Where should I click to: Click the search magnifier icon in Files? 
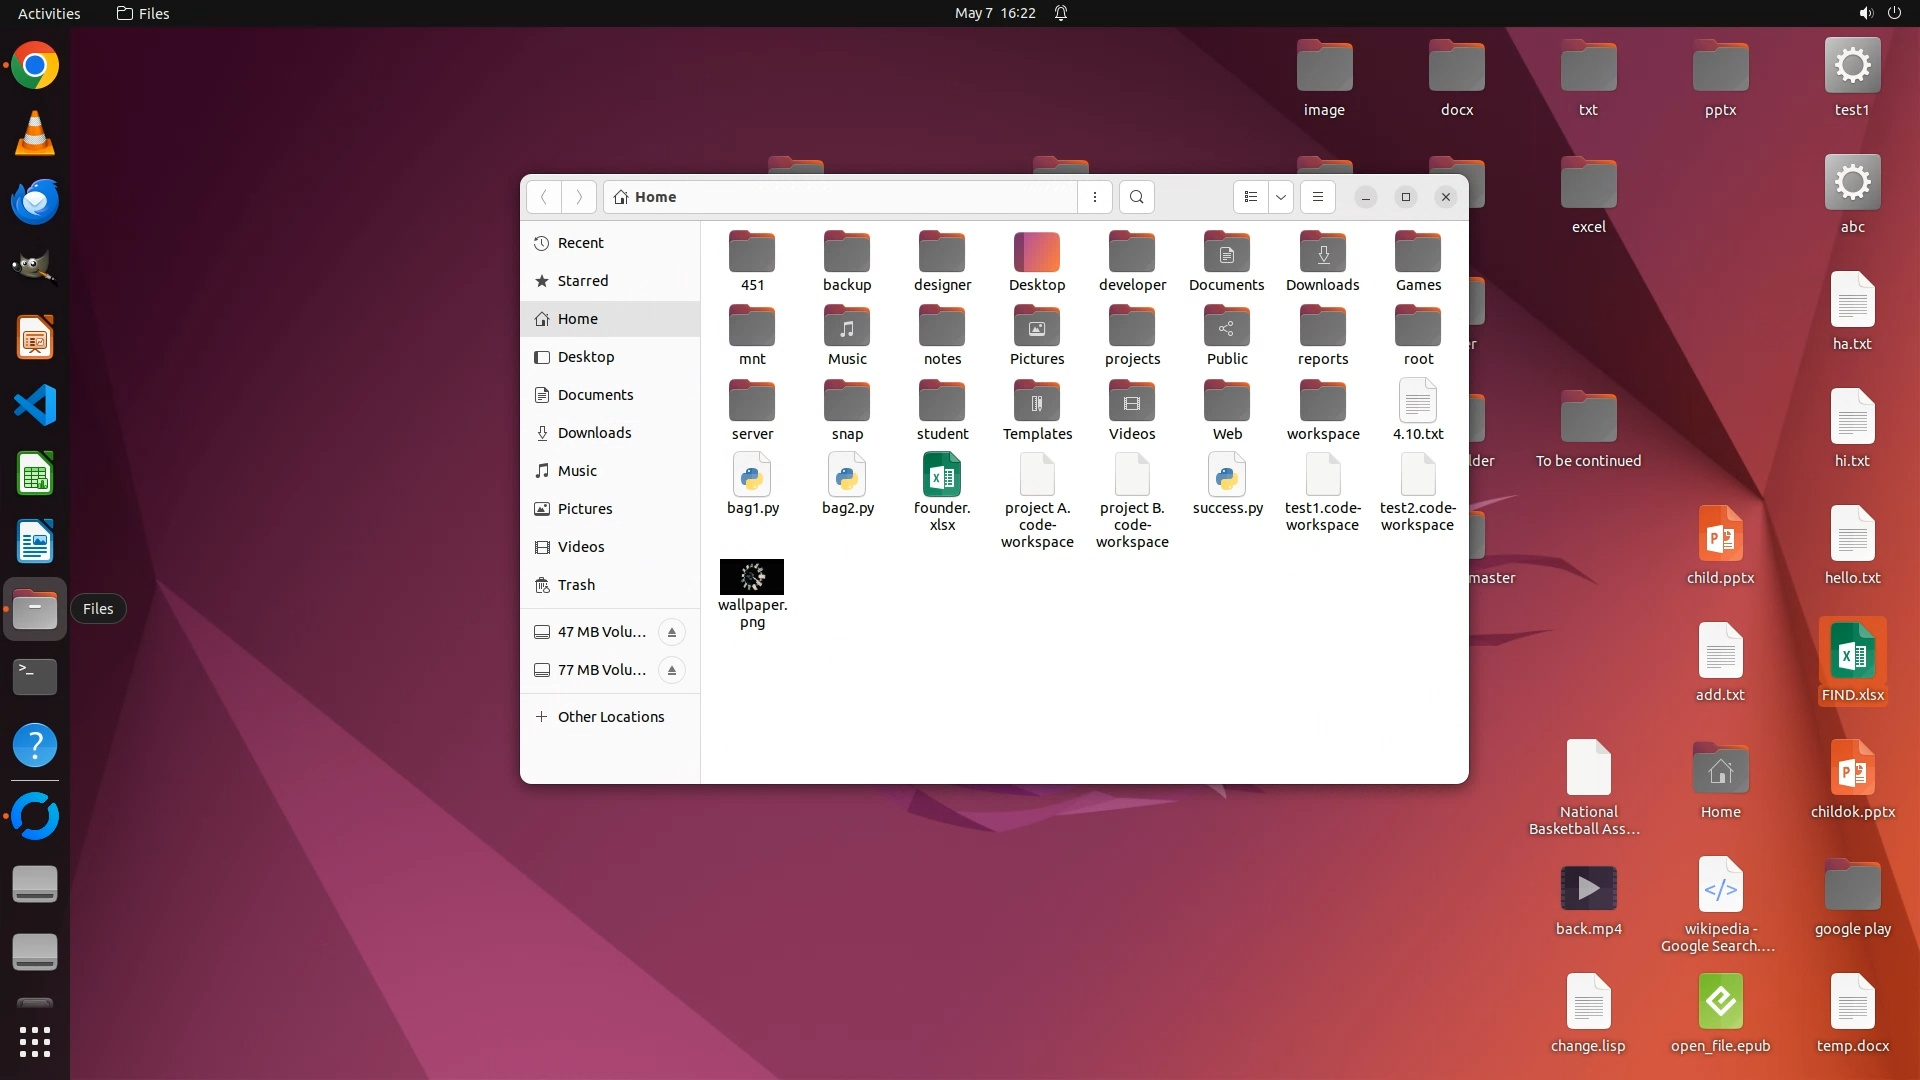click(x=1136, y=197)
